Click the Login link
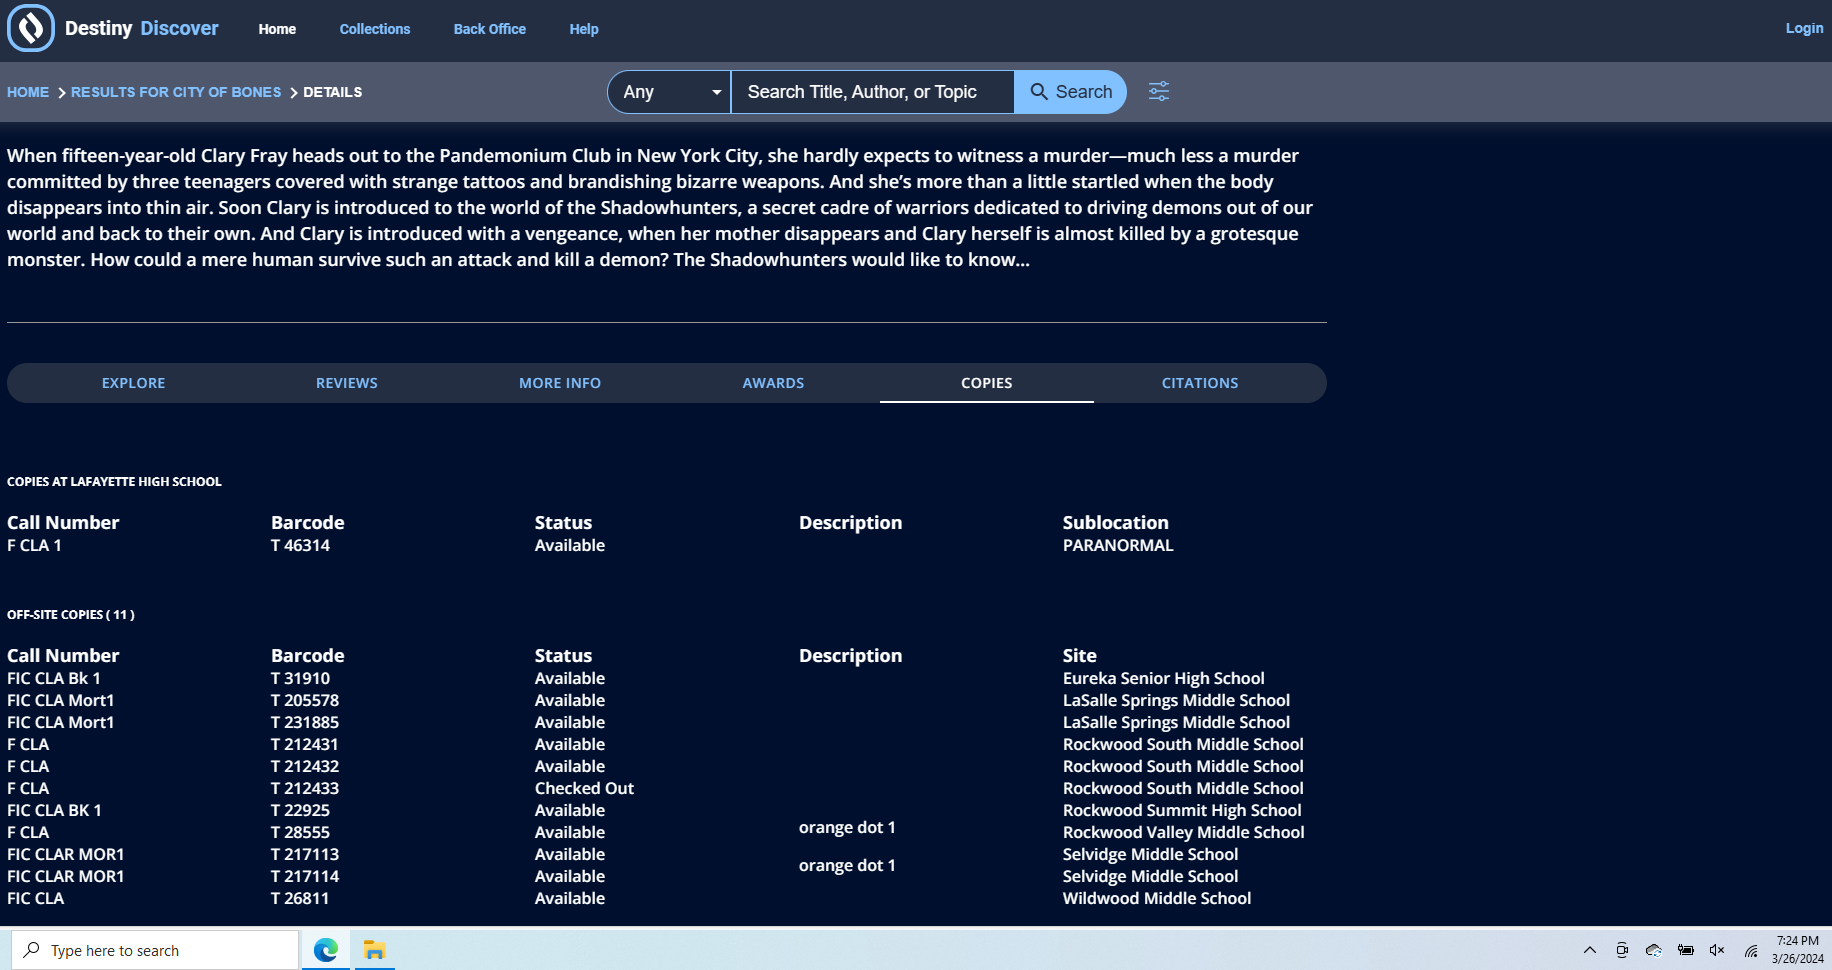The image size is (1832, 970). click(1804, 28)
